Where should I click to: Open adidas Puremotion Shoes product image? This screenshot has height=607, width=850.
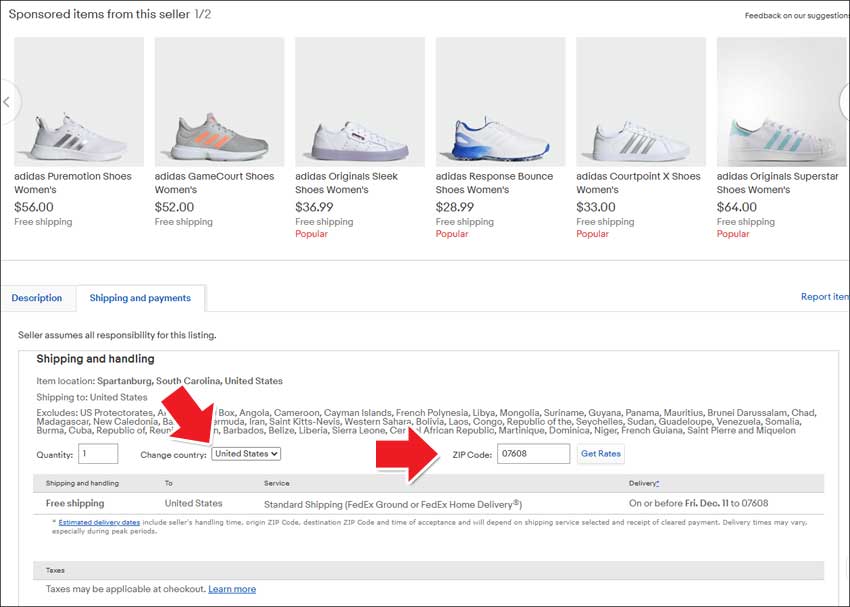coord(79,102)
